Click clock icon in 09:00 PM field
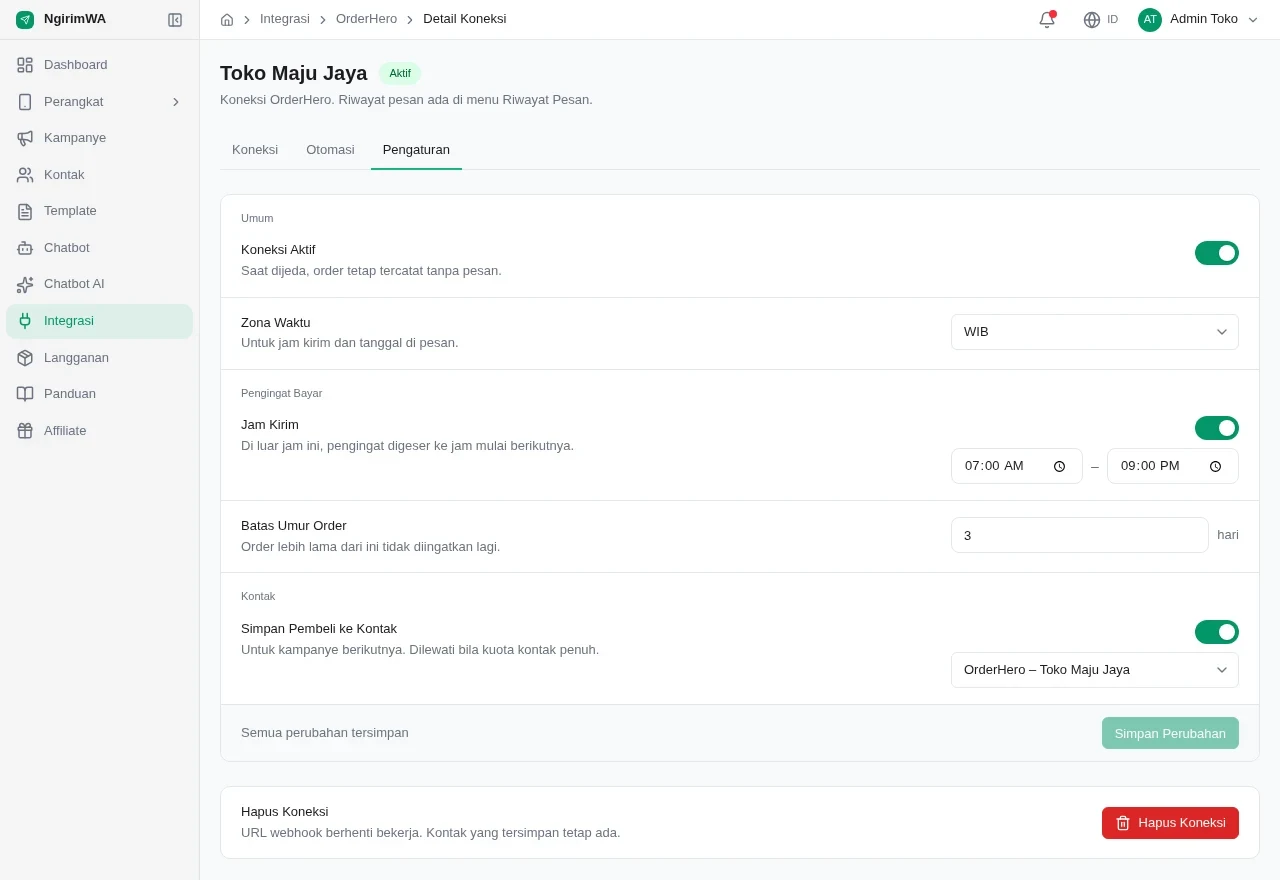The width and height of the screenshot is (1280, 880). (1215, 466)
